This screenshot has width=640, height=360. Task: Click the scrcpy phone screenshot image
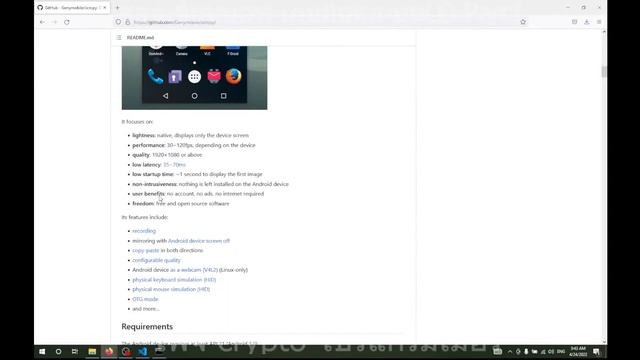click(194, 78)
